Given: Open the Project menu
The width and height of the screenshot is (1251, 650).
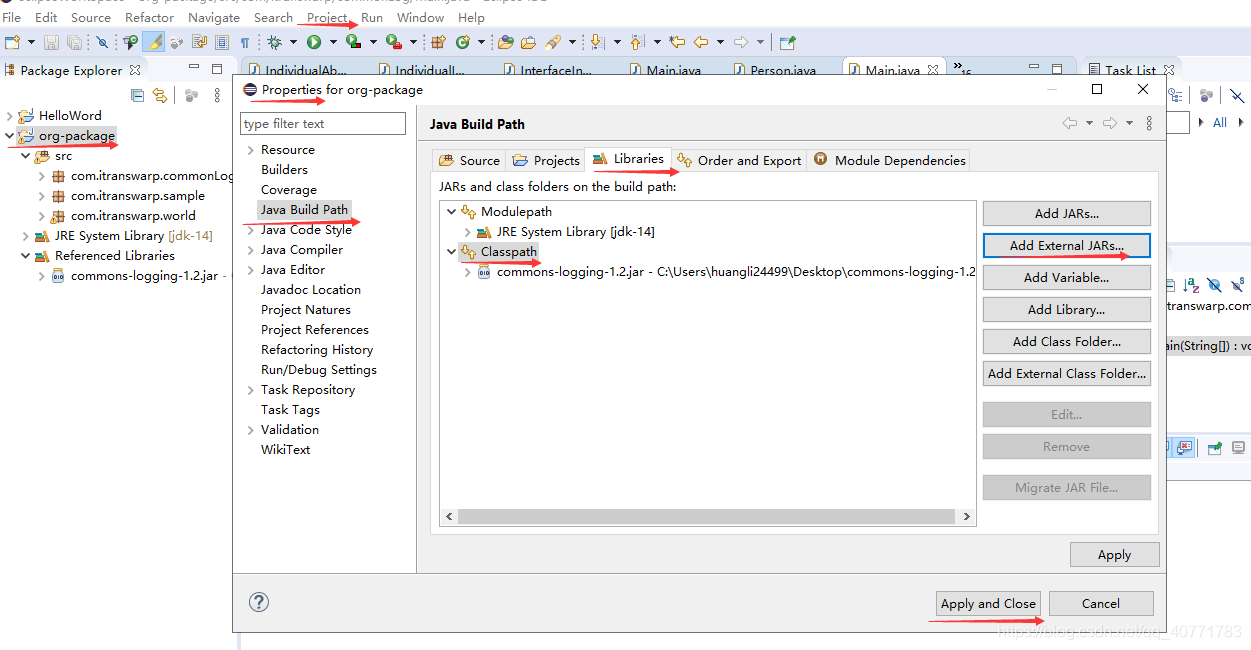Looking at the screenshot, I should 327,17.
